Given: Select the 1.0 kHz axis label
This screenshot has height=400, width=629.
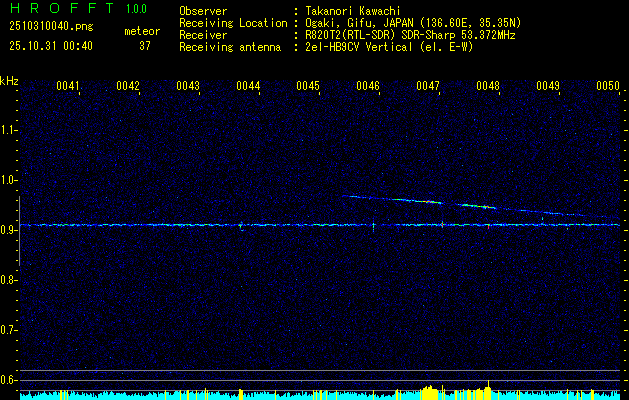Looking at the screenshot, I should click(x=9, y=180).
